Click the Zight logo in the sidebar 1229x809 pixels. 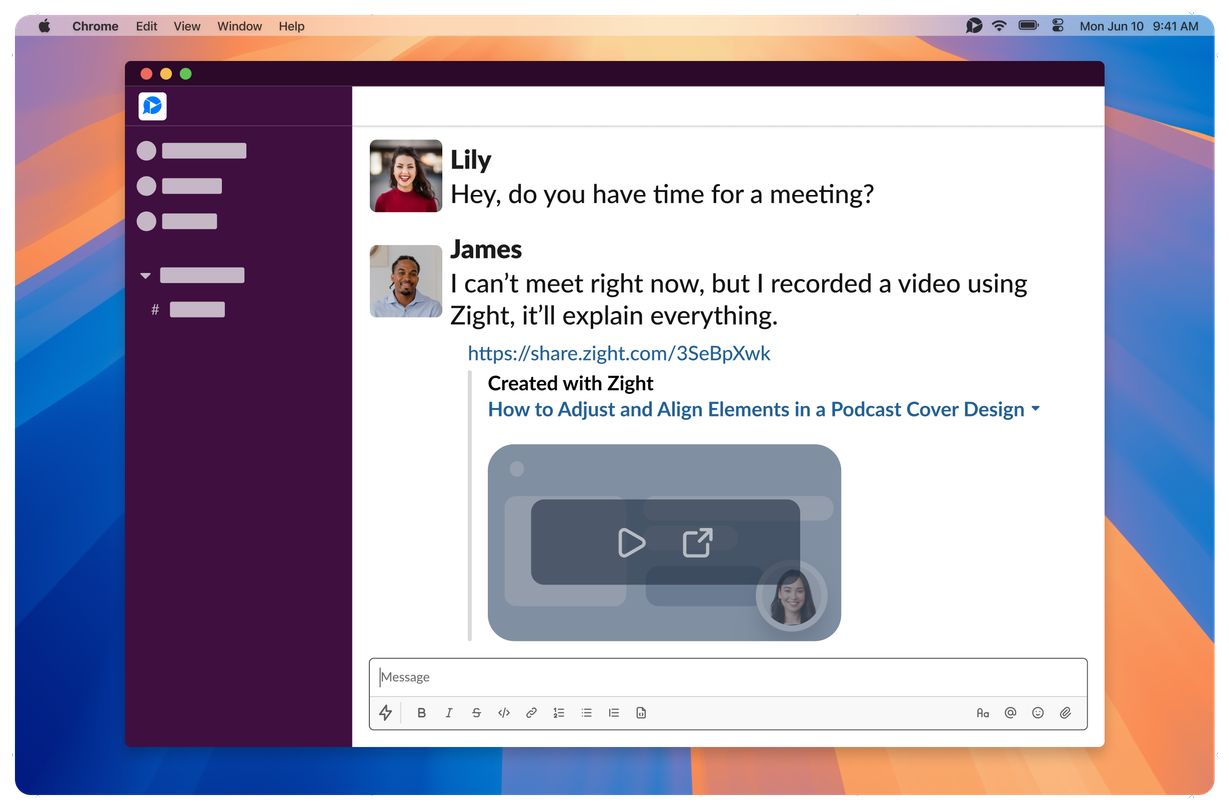coord(152,106)
